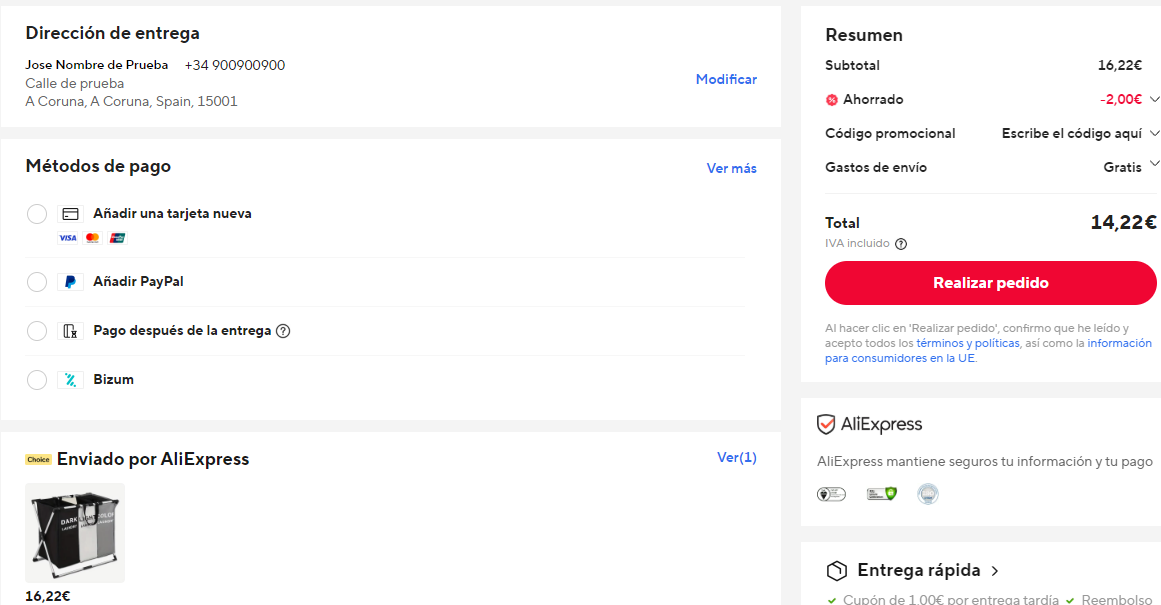Open the términos y políticas link
1161x605 pixels.
[x=967, y=343]
